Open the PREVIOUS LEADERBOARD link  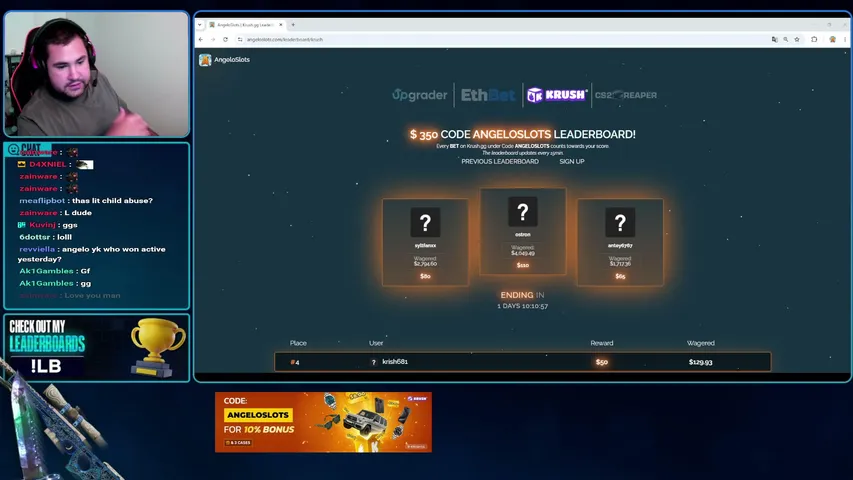(x=500, y=162)
